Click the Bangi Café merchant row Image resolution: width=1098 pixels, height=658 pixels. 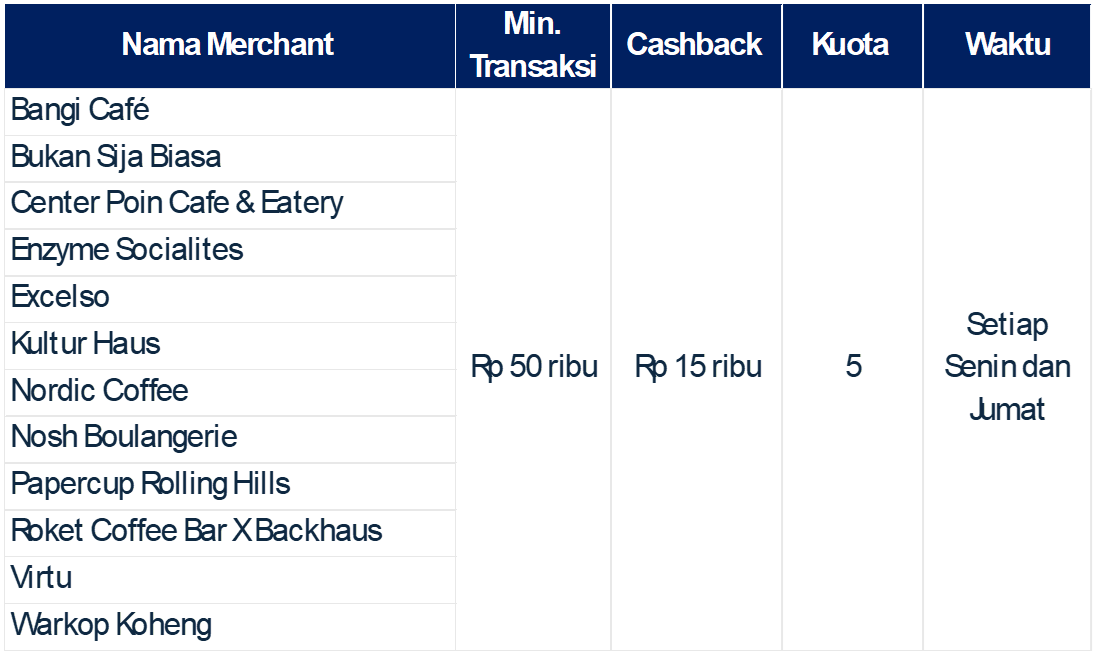tap(80, 110)
